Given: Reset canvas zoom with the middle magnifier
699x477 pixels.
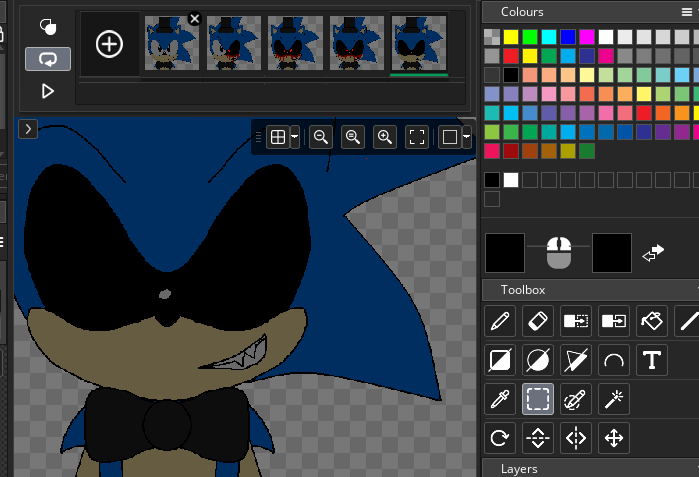Looking at the screenshot, I should (x=353, y=137).
